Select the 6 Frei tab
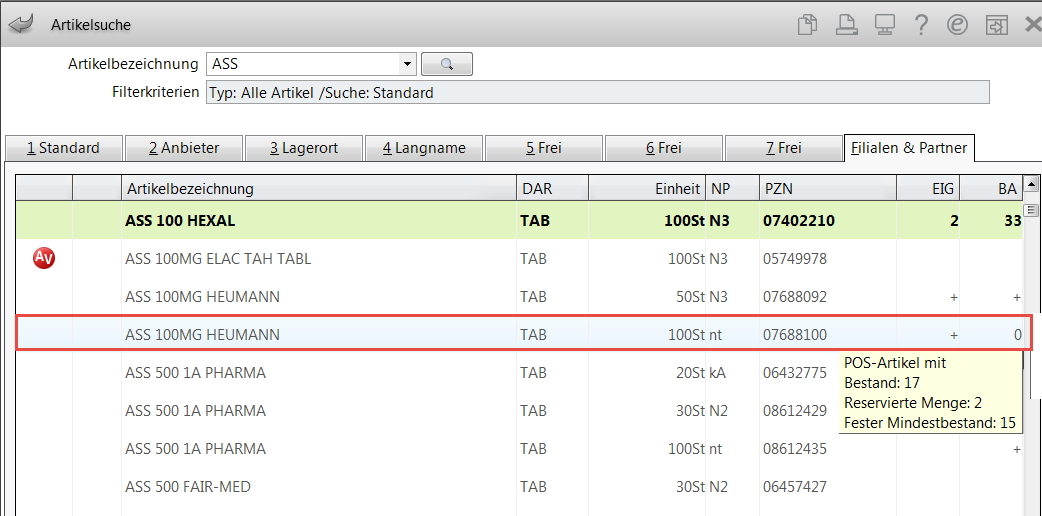Image resolution: width=1042 pixels, height=516 pixels. [x=664, y=148]
